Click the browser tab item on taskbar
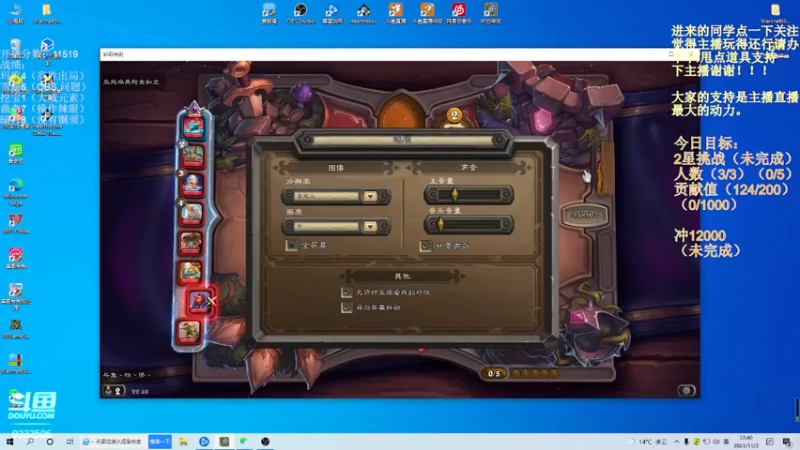The image size is (800, 450). 113,442
